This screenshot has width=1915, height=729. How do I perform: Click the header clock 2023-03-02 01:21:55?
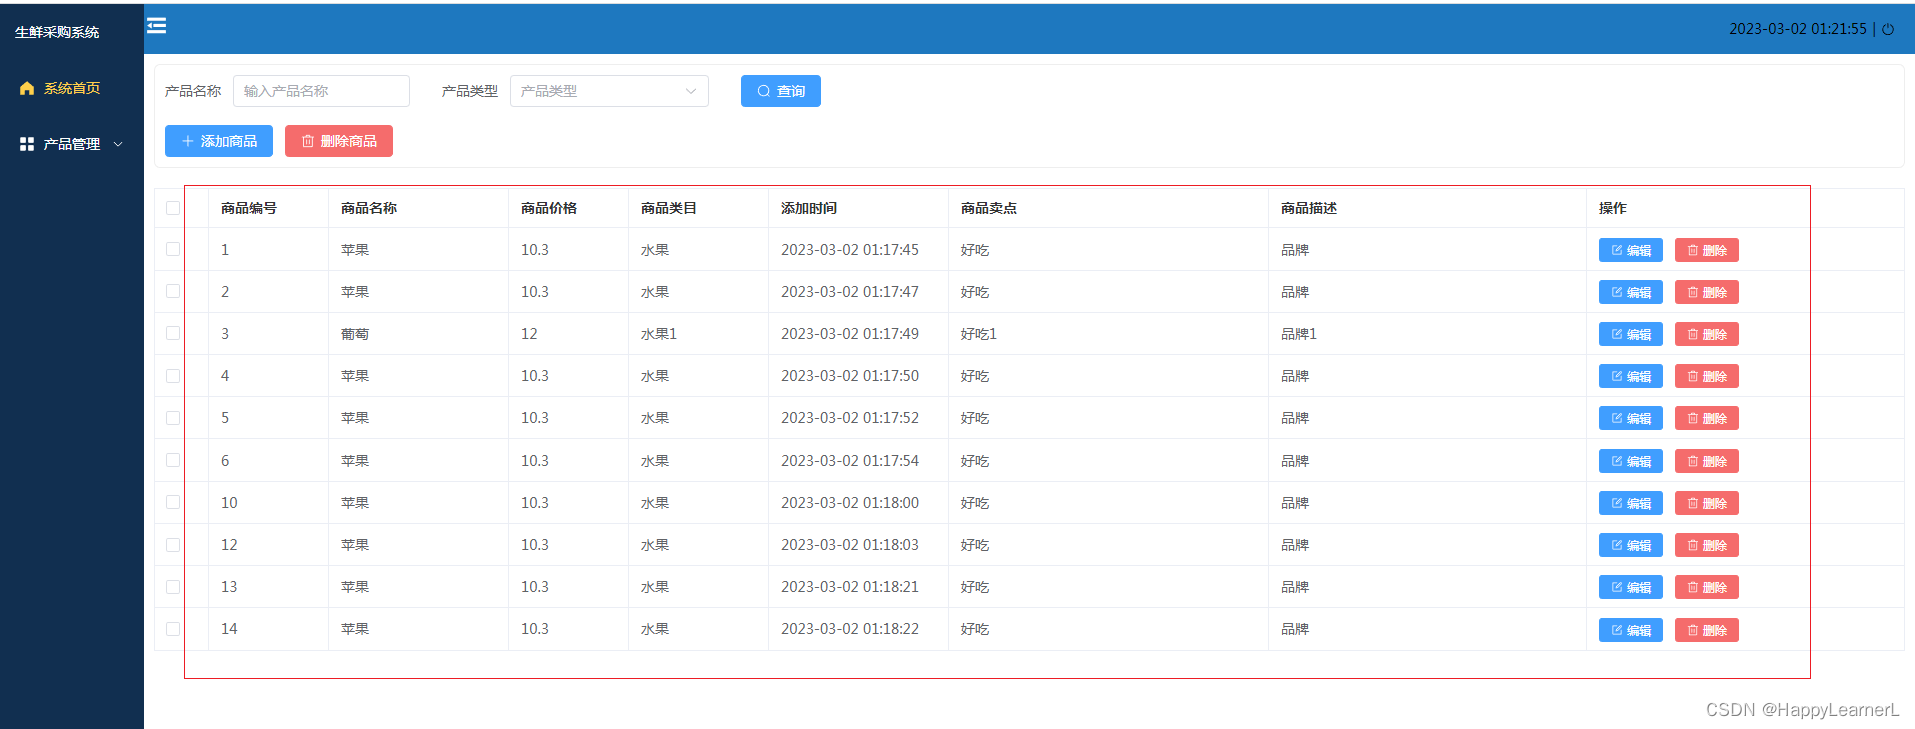[x=1798, y=29]
